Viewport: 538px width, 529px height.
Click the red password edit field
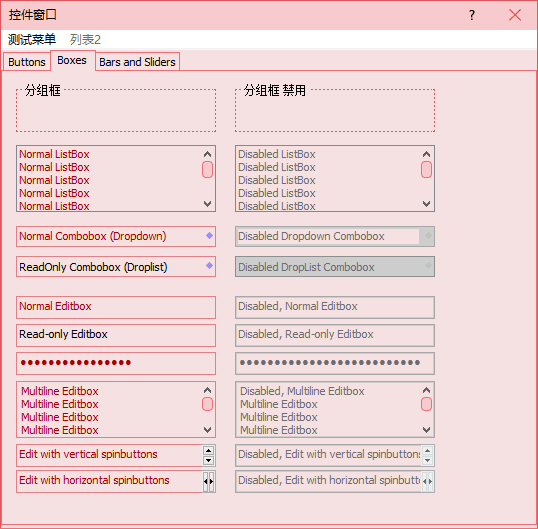116,363
